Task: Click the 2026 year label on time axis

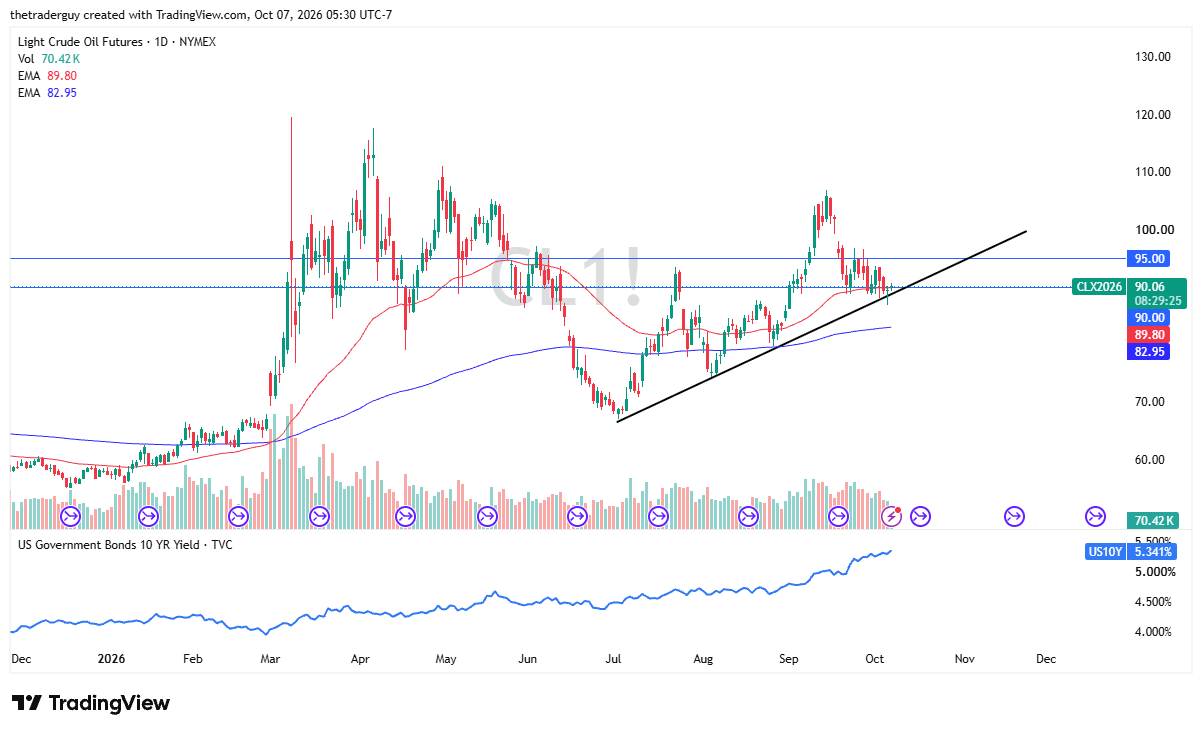Action: pos(111,659)
